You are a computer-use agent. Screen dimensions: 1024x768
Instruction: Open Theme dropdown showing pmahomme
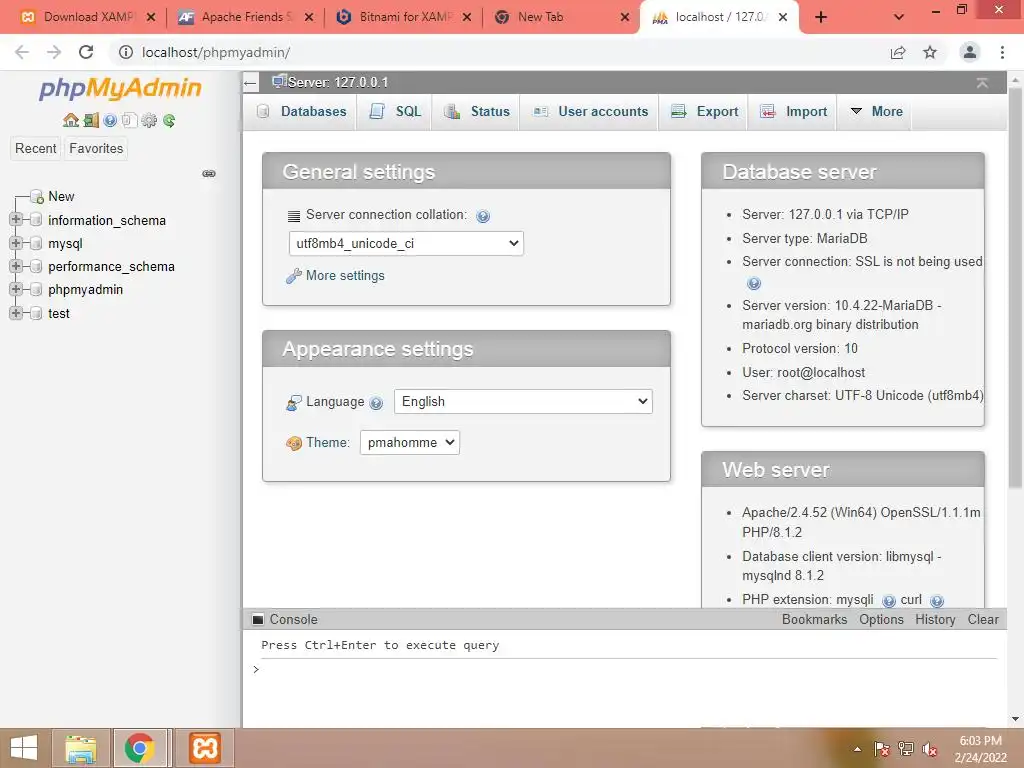[x=409, y=443]
